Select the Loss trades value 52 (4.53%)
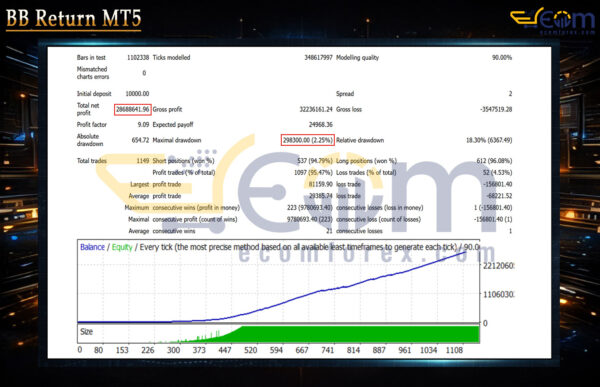 (497, 172)
